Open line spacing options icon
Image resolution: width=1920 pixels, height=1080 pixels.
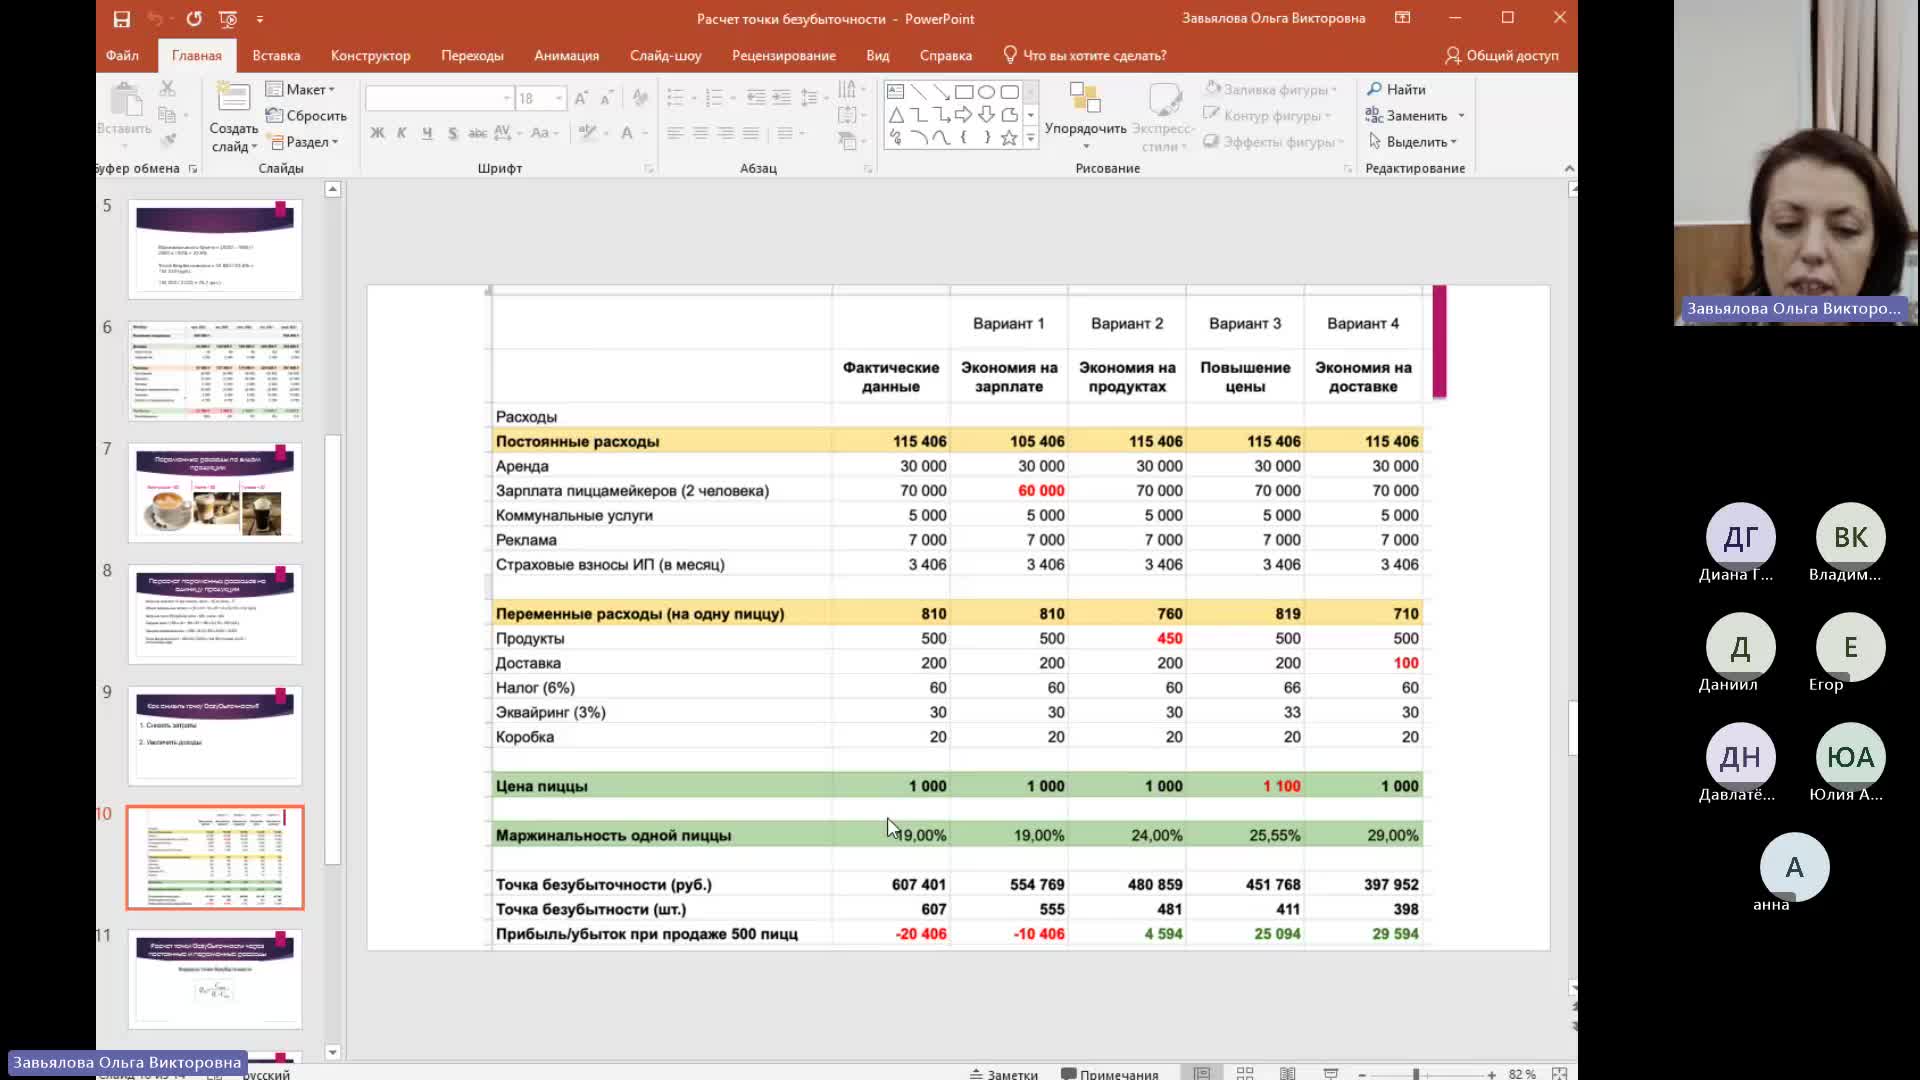point(809,98)
